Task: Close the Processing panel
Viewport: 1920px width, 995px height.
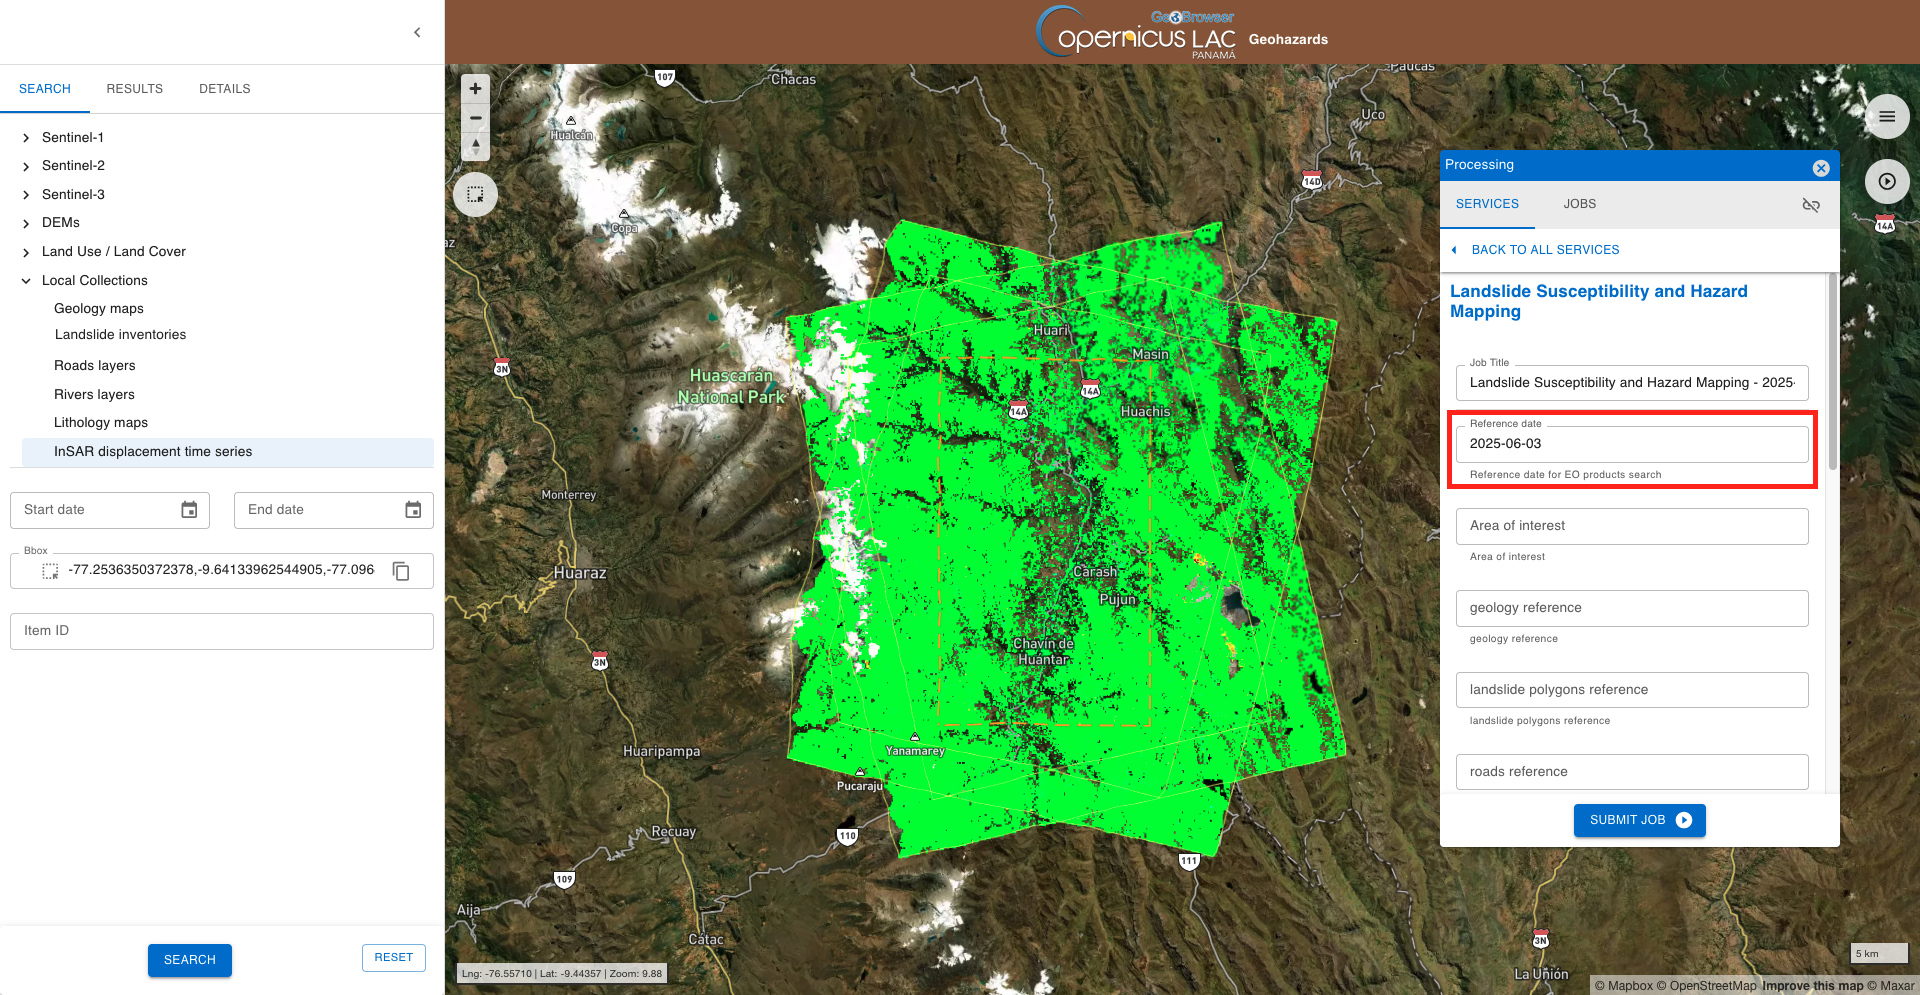Action: tap(1821, 168)
